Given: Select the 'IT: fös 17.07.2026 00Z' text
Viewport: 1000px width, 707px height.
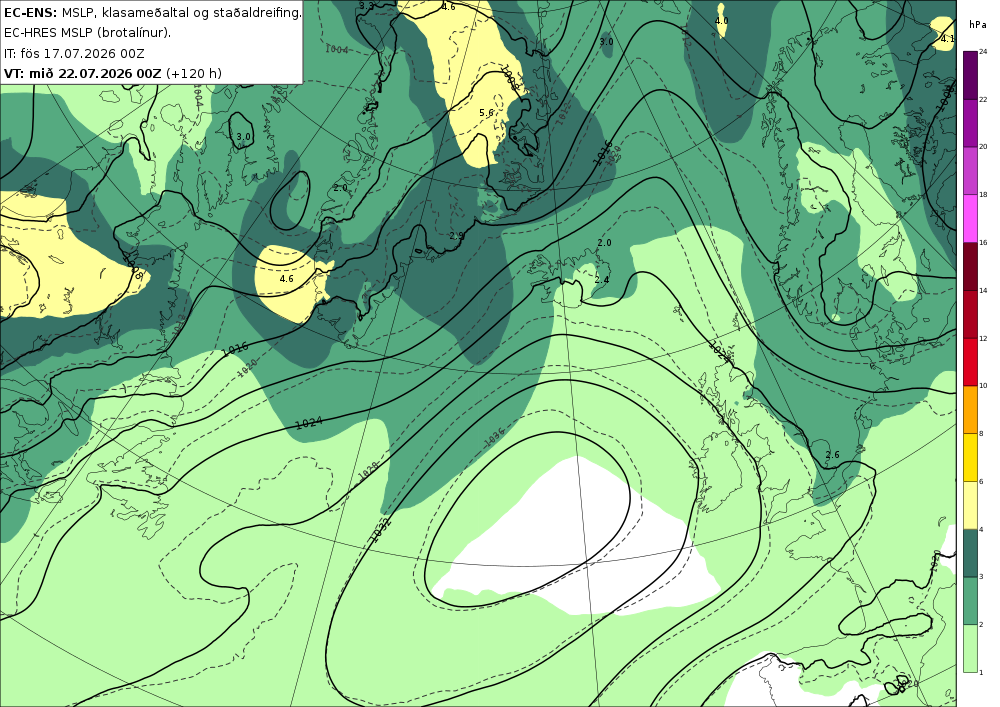Looking at the screenshot, I should coord(74,53).
